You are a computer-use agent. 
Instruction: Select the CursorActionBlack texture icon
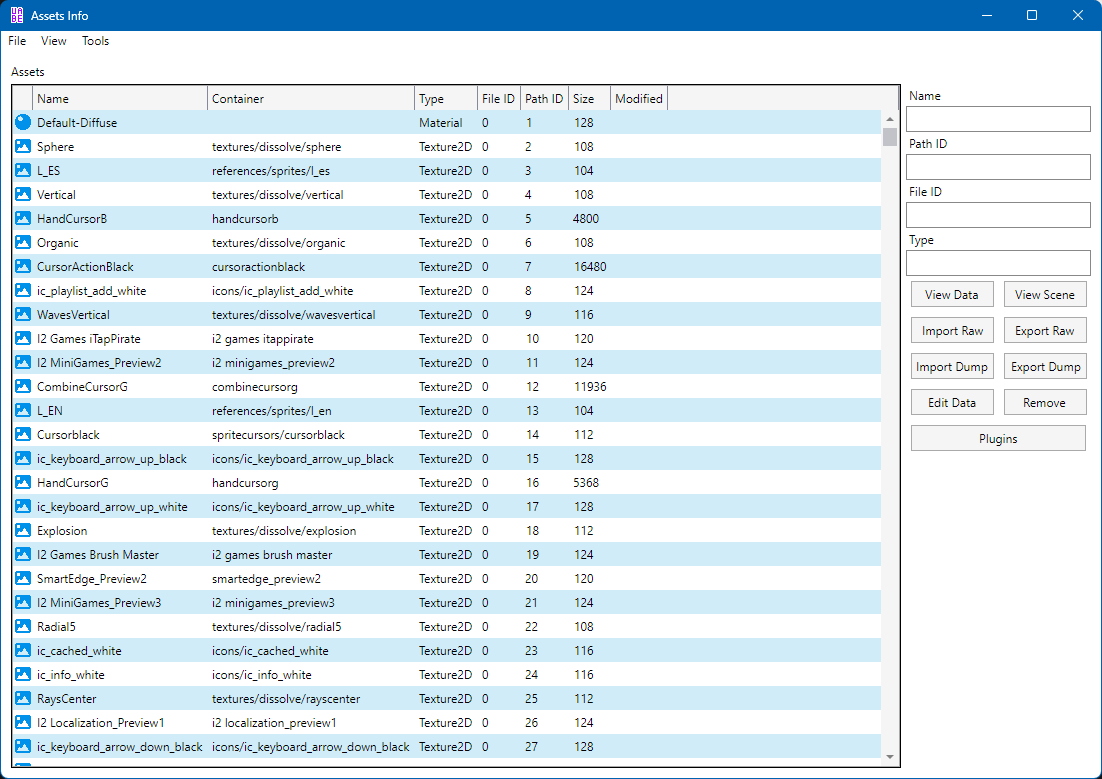click(23, 266)
